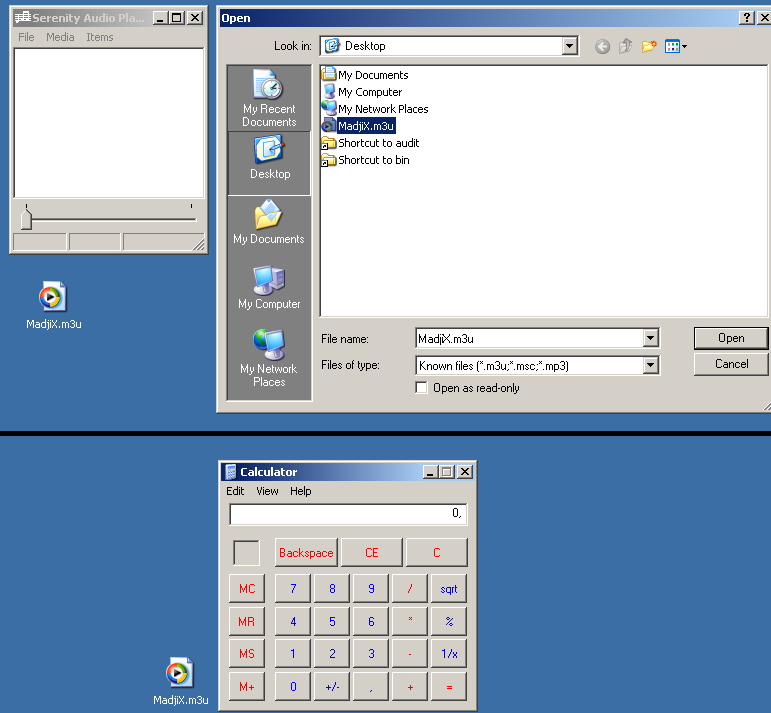Select My Computer in the places bar
The image size is (771, 713).
pos(269,287)
